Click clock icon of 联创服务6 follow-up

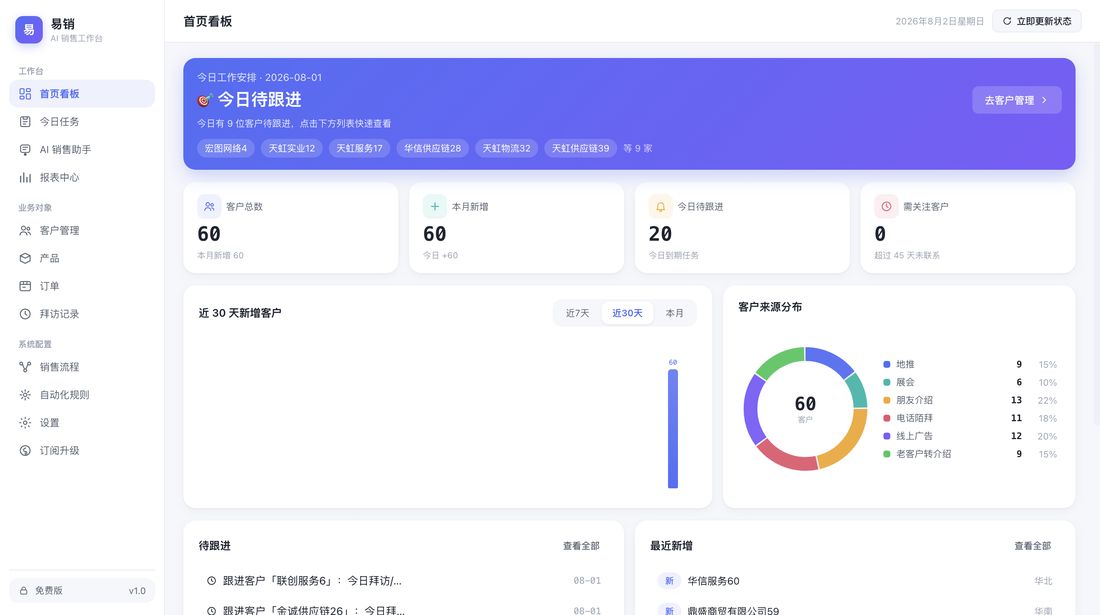pos(211,581)
